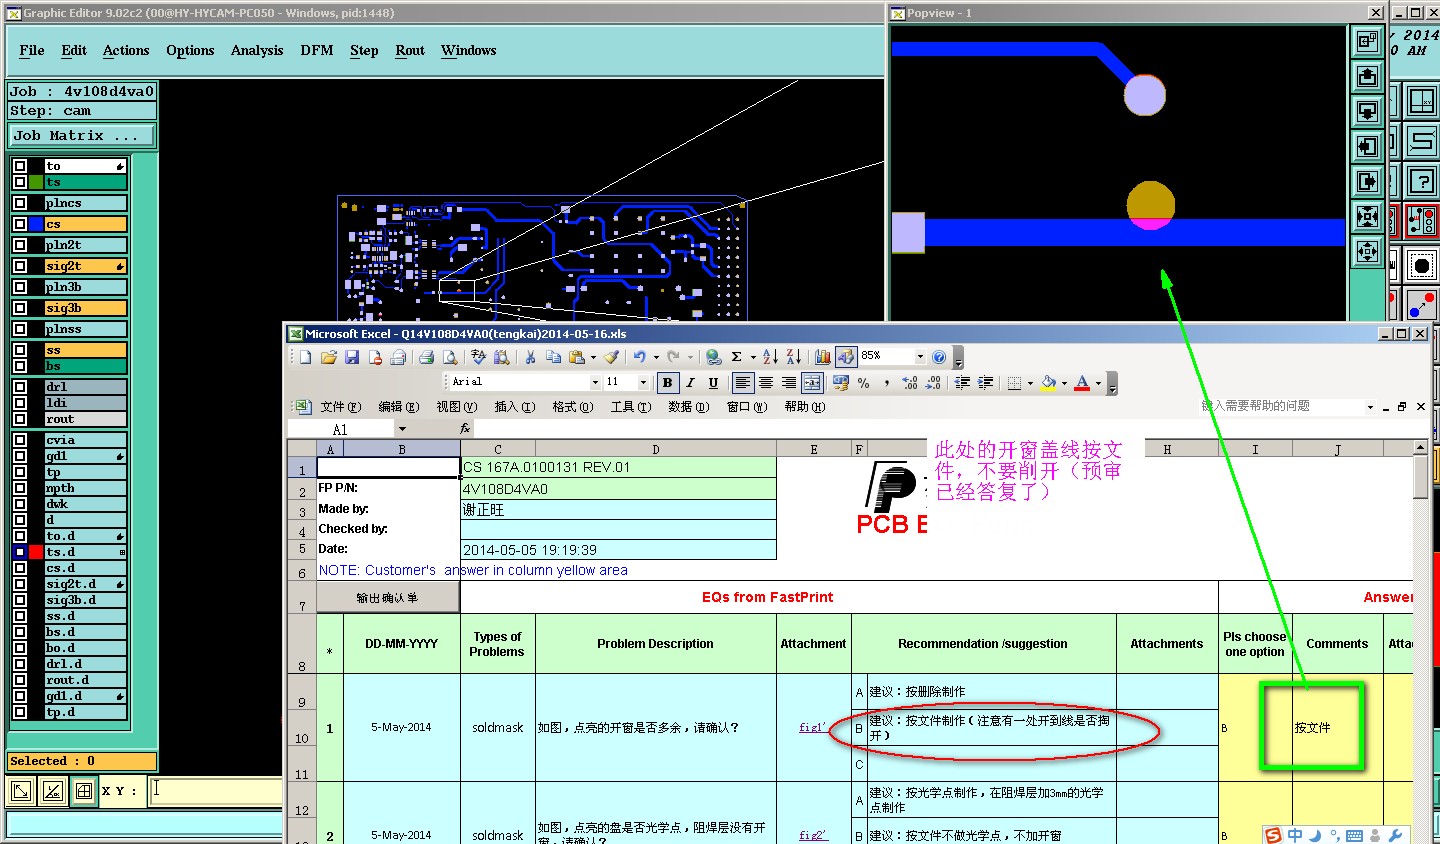Screen dimensions: 1440x844
Task: Click the grid icon beside X Y field
Action: [84, 791]
